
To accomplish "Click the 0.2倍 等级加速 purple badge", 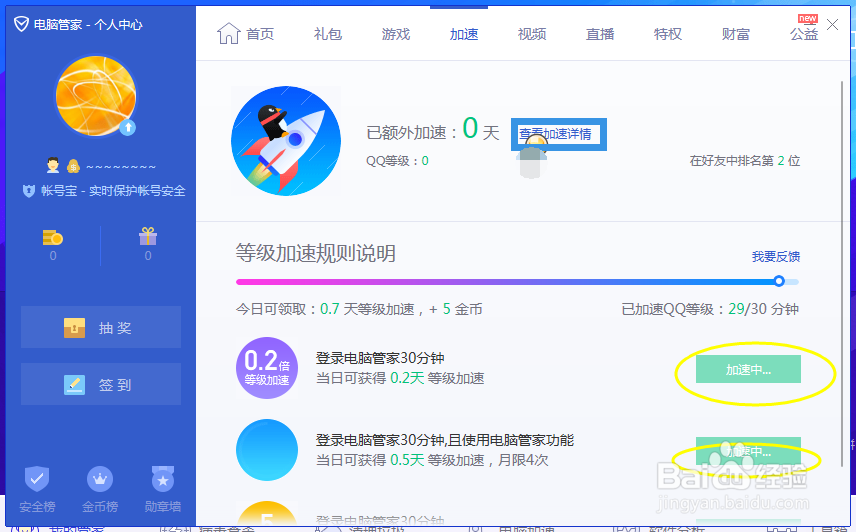I will point(267,368).
